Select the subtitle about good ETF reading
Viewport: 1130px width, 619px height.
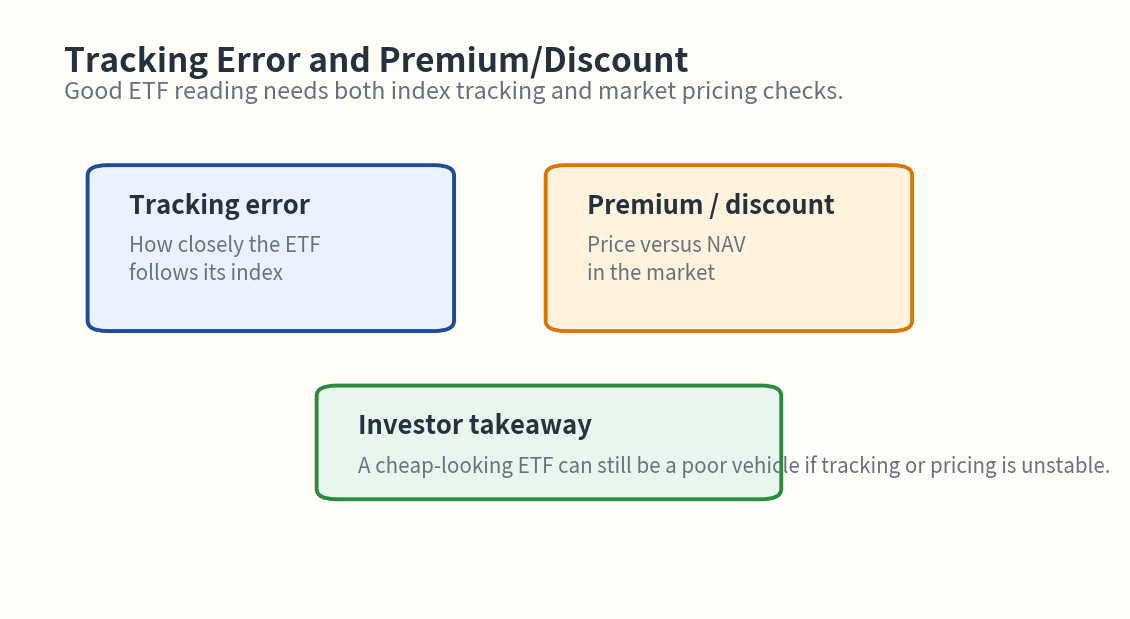(453, 91)
